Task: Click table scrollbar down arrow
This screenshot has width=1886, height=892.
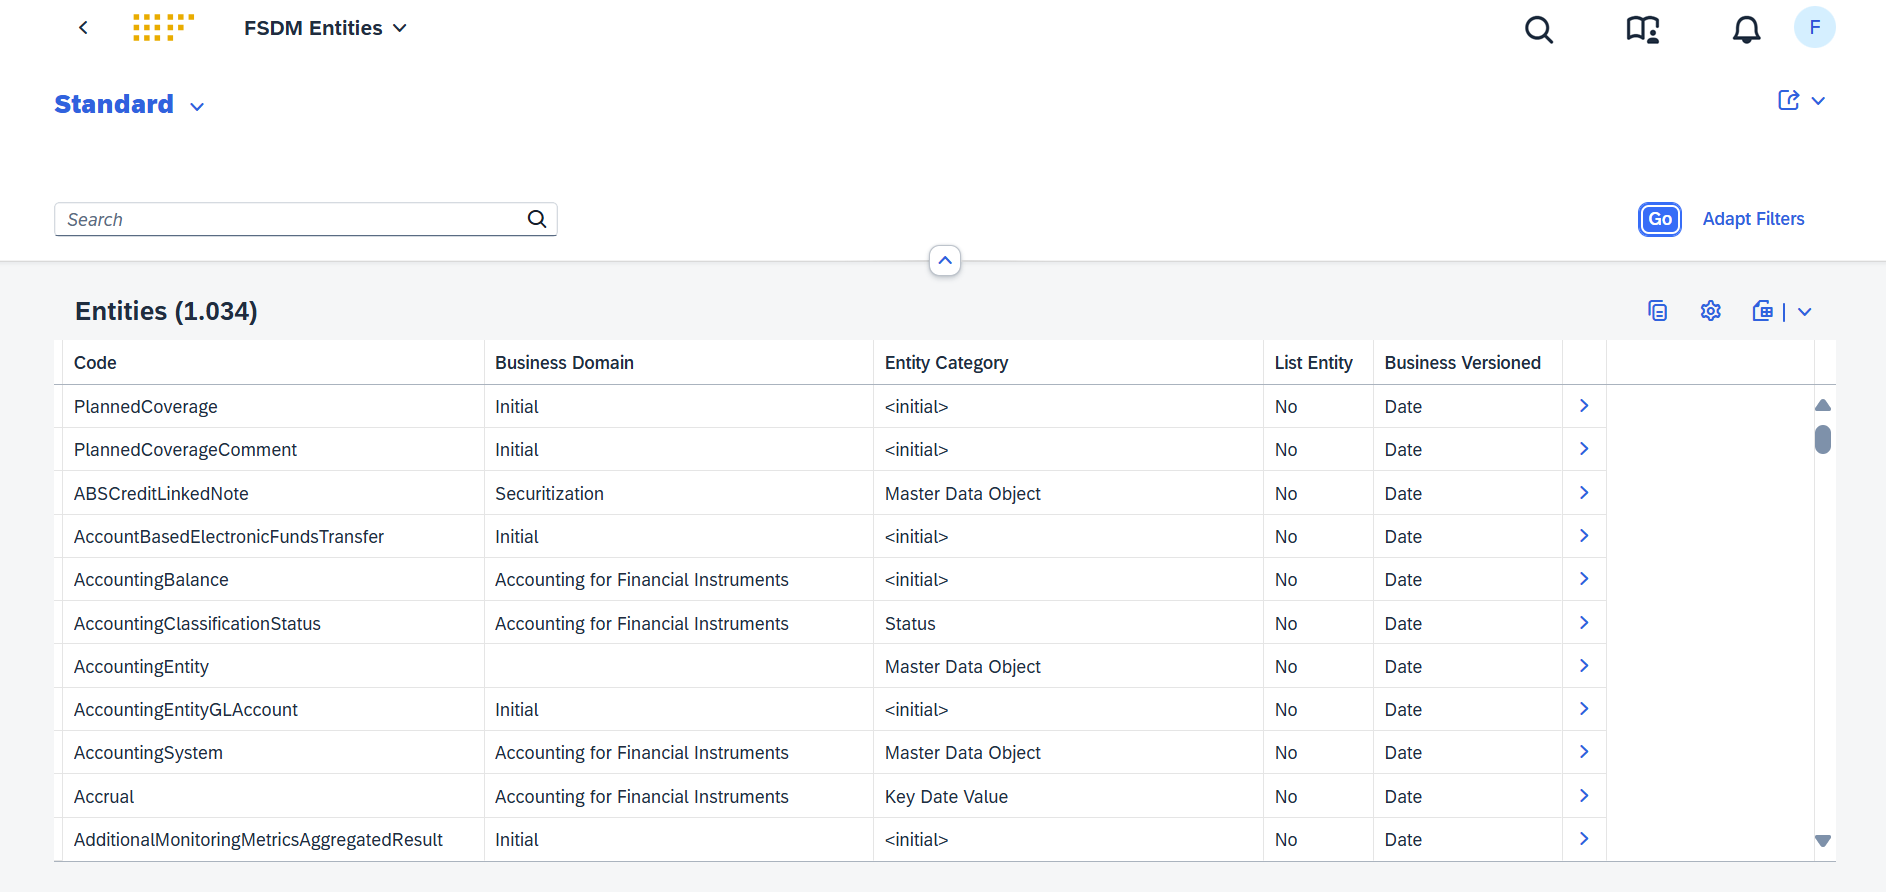Action: click(1823, 841)
